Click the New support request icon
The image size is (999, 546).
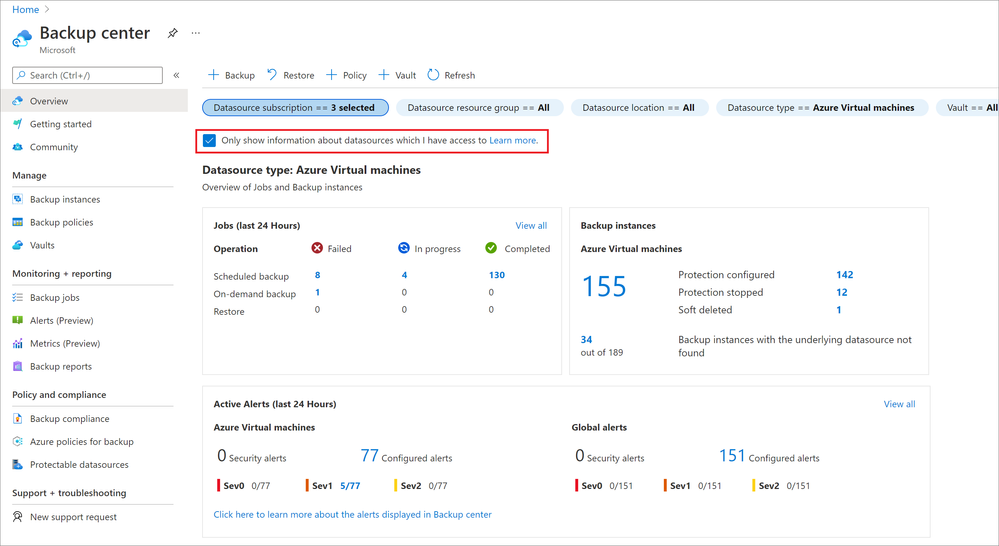point(18,517)
